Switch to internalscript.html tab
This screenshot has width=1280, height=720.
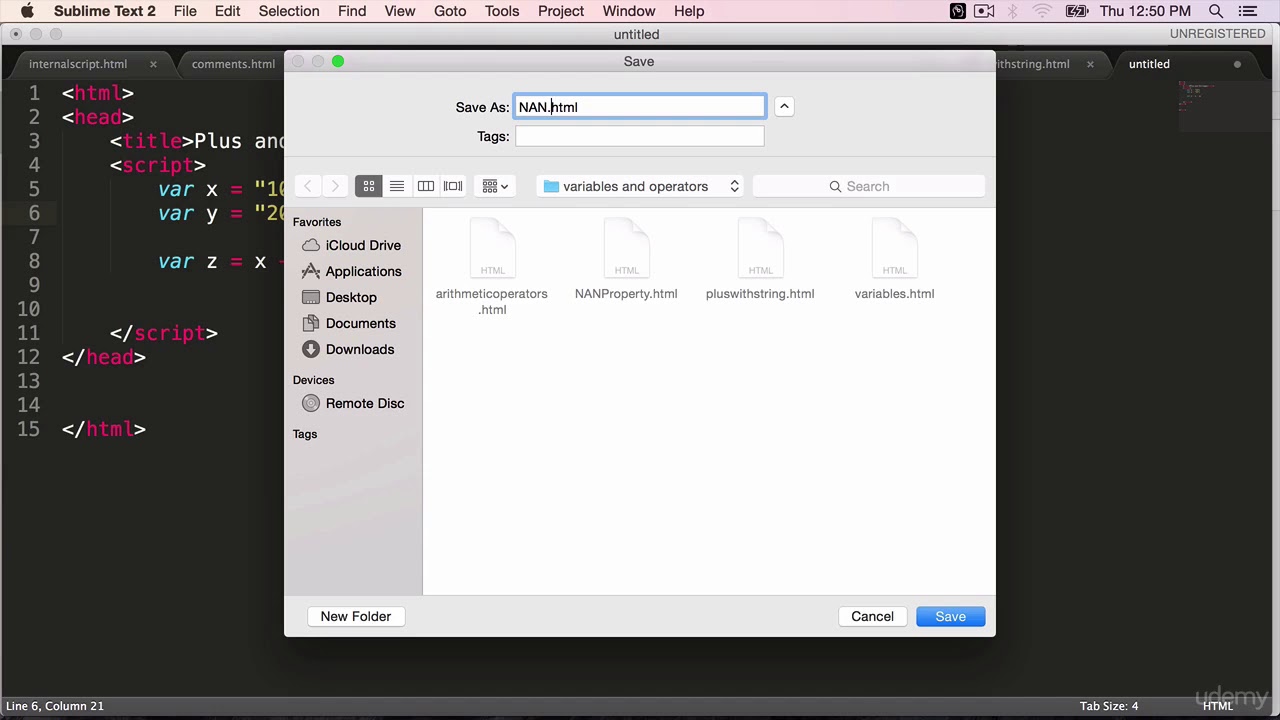pos(78,64)
